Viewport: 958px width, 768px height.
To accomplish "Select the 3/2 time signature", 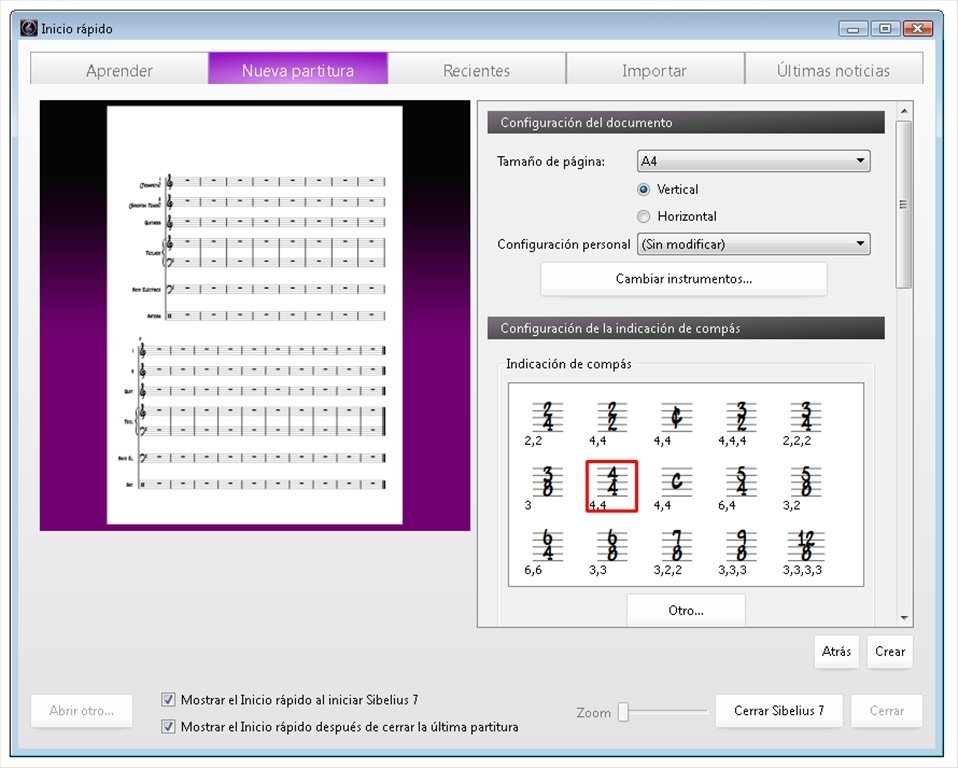I will pyautogui.click(x=741, y=417).
